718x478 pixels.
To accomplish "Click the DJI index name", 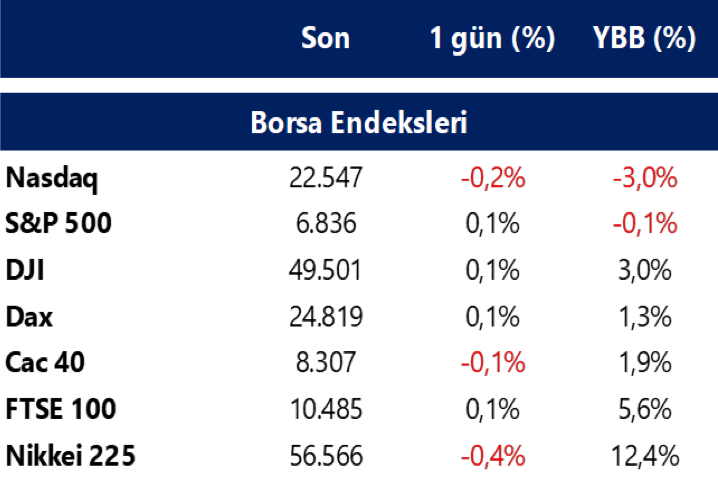I will pyautogui.click(x=25, y=270).
